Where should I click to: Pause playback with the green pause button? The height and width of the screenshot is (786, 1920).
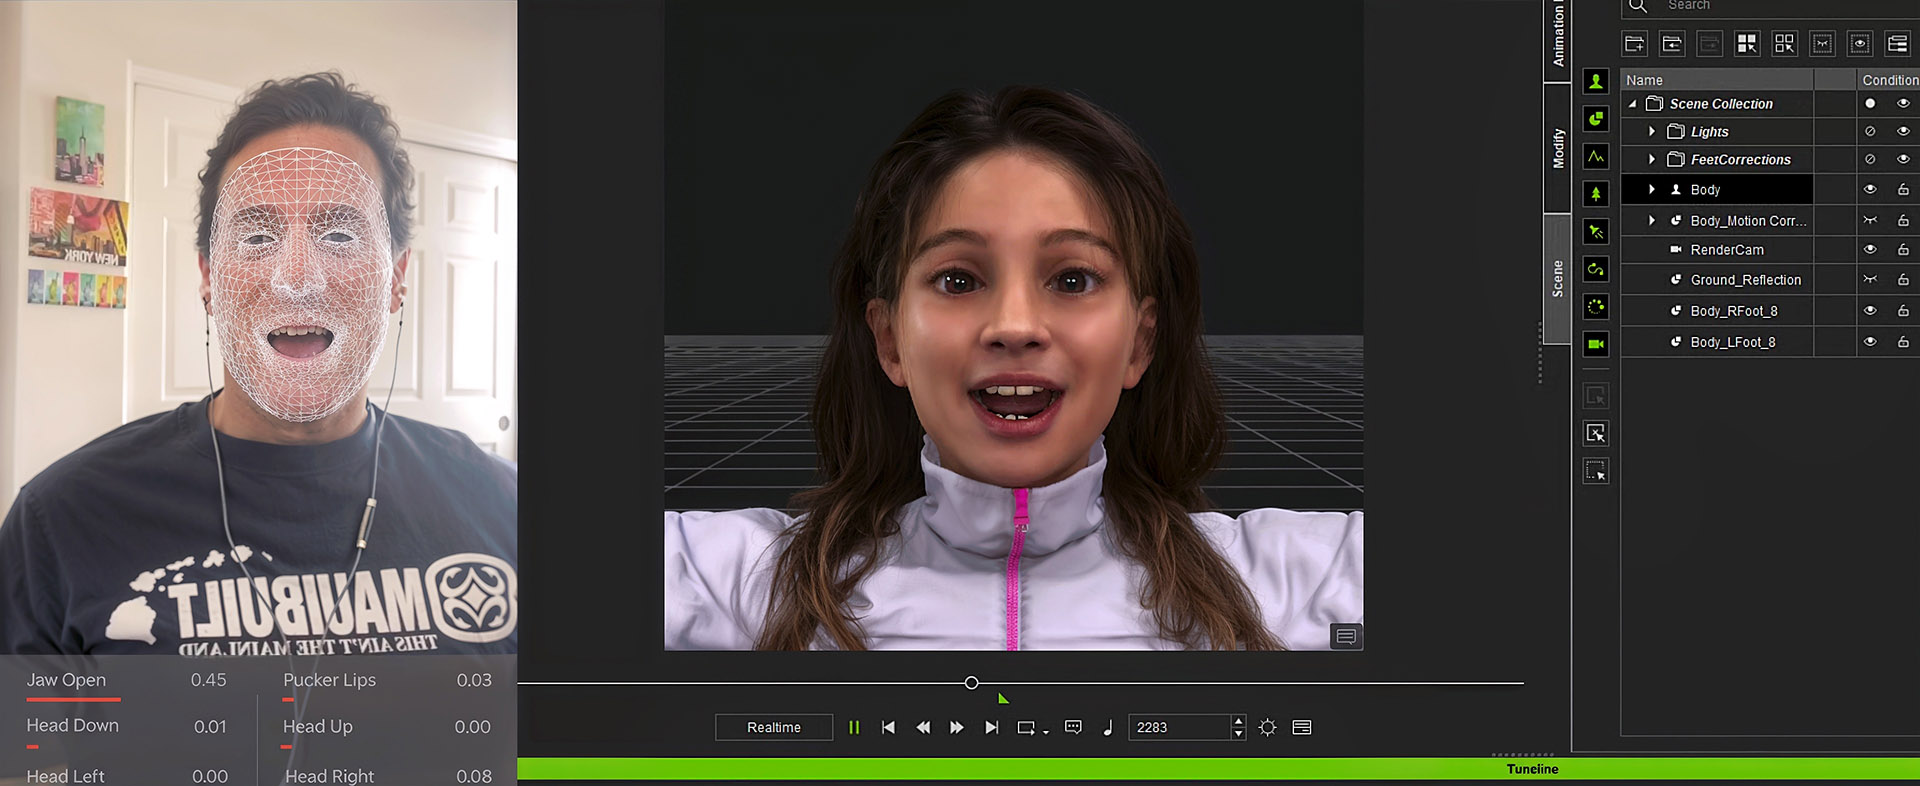(x=854, y=728)
